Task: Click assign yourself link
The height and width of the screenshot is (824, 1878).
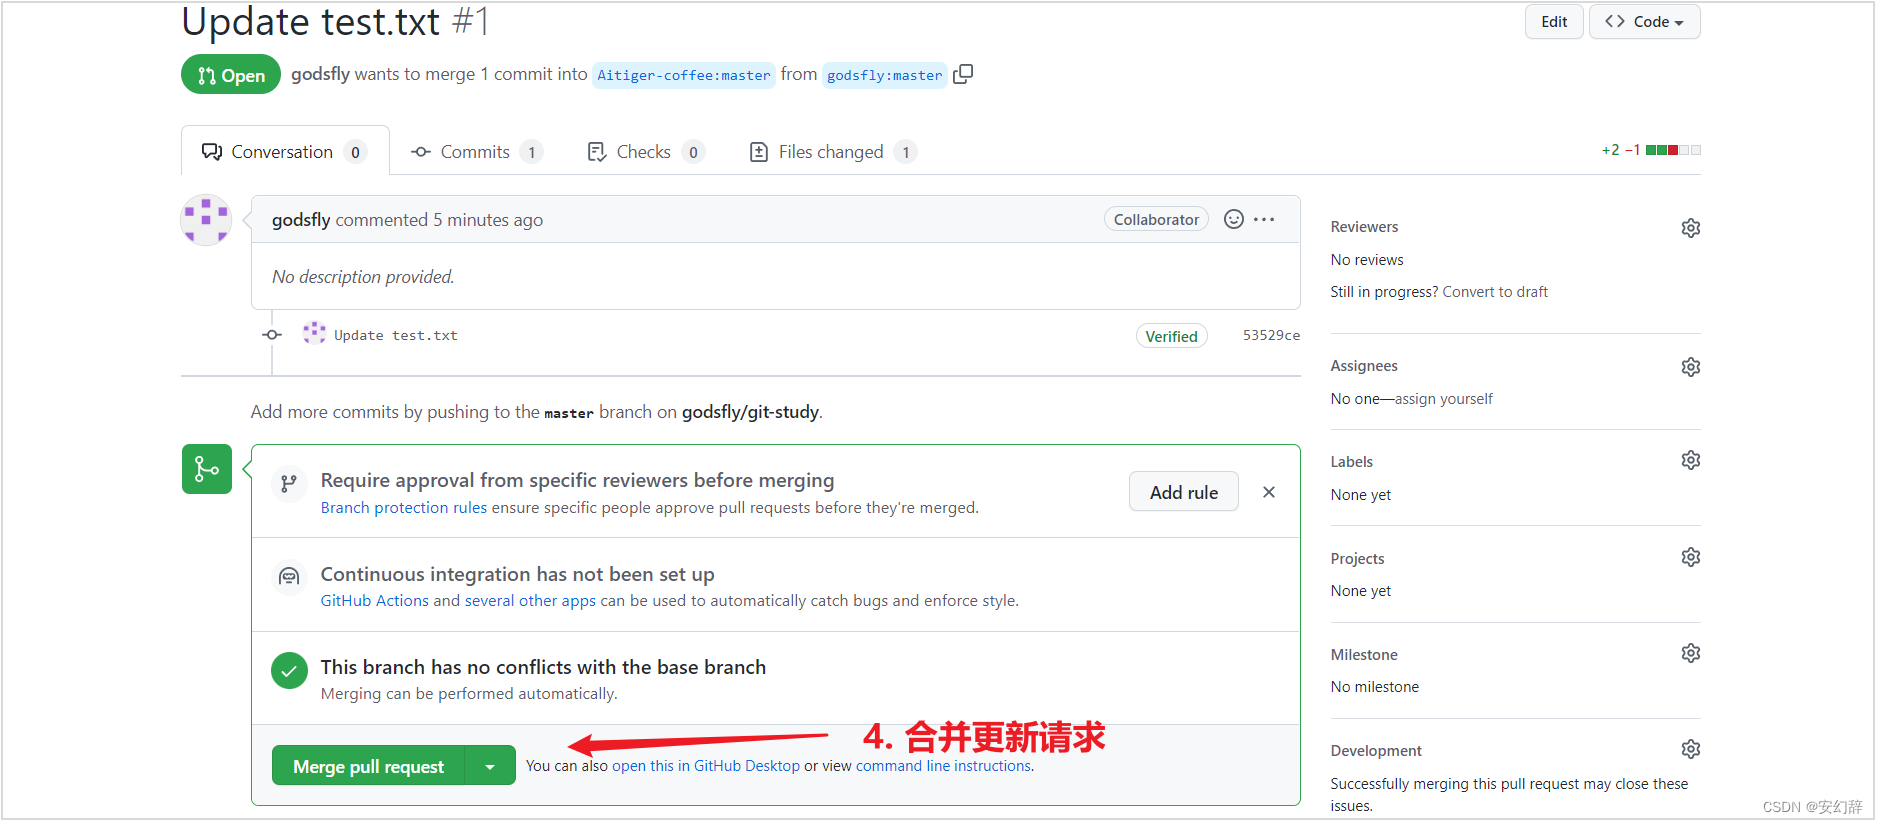Action: click(x=1444, y=399)
